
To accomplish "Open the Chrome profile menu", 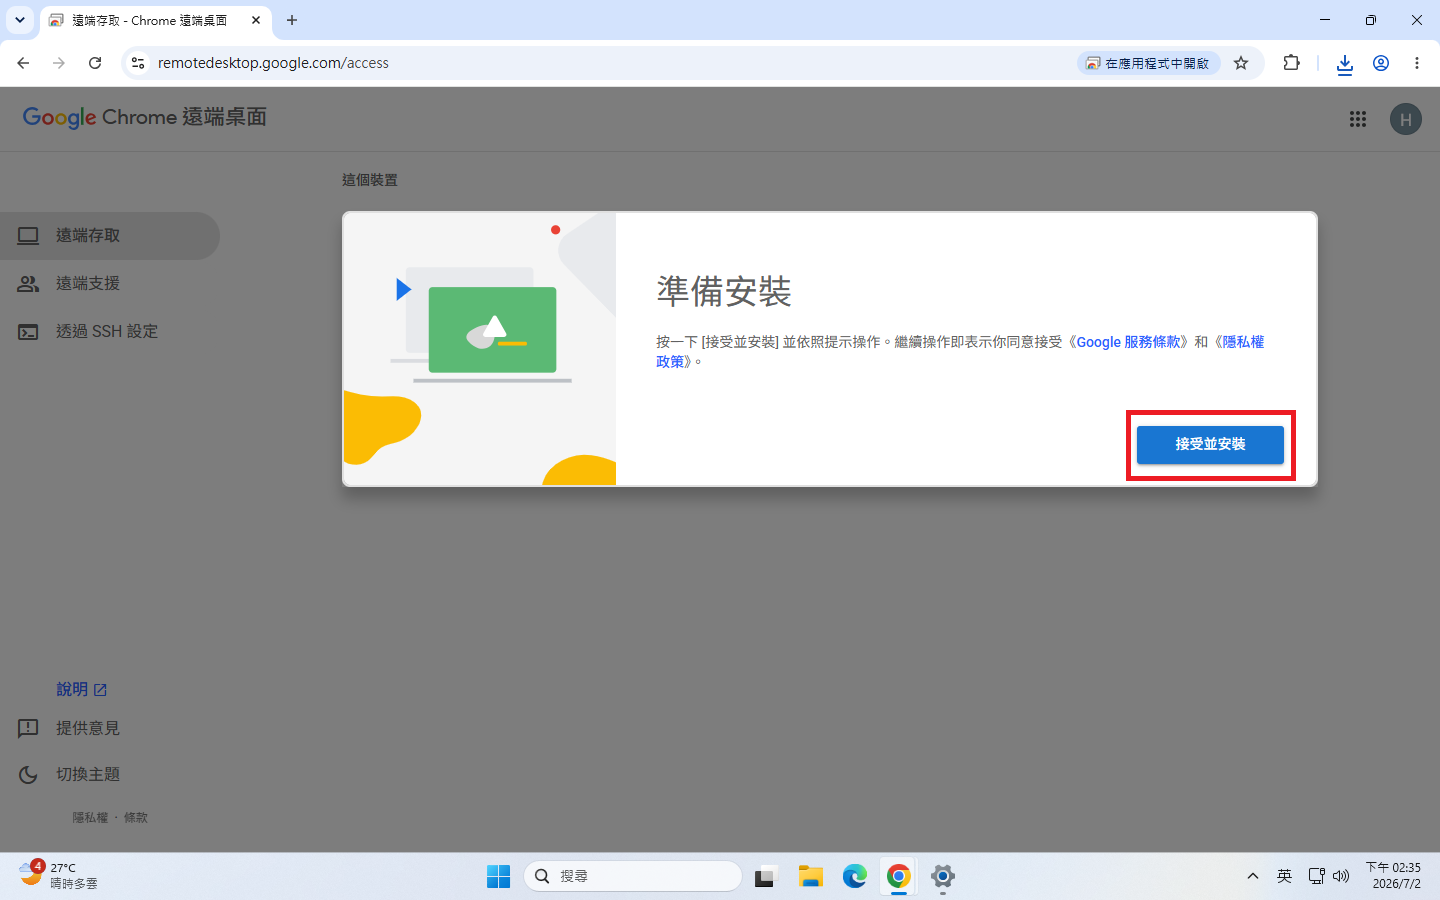I will coord(1381,63).
